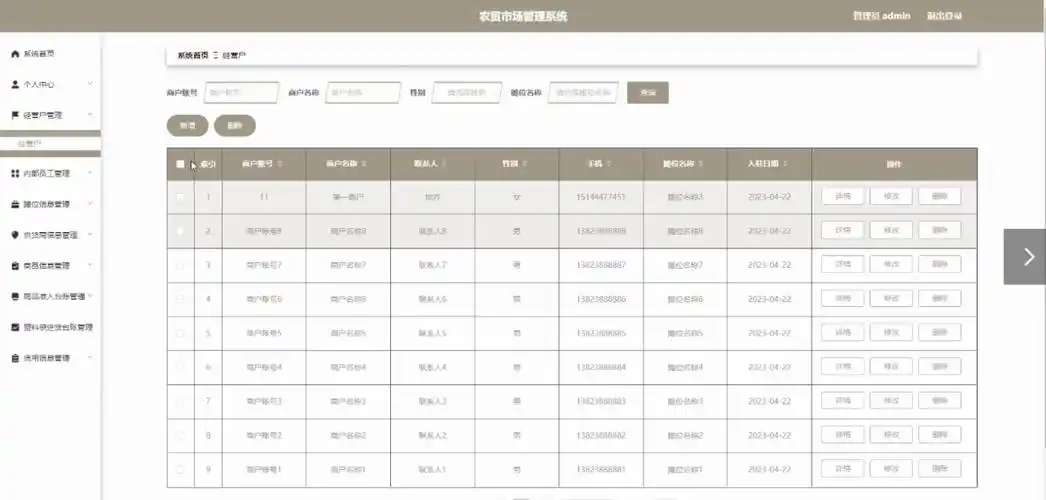Viewport: 1046px width, 500px height.
Task: Check the checkbox for row 9
Action: [x=180, y=469]
